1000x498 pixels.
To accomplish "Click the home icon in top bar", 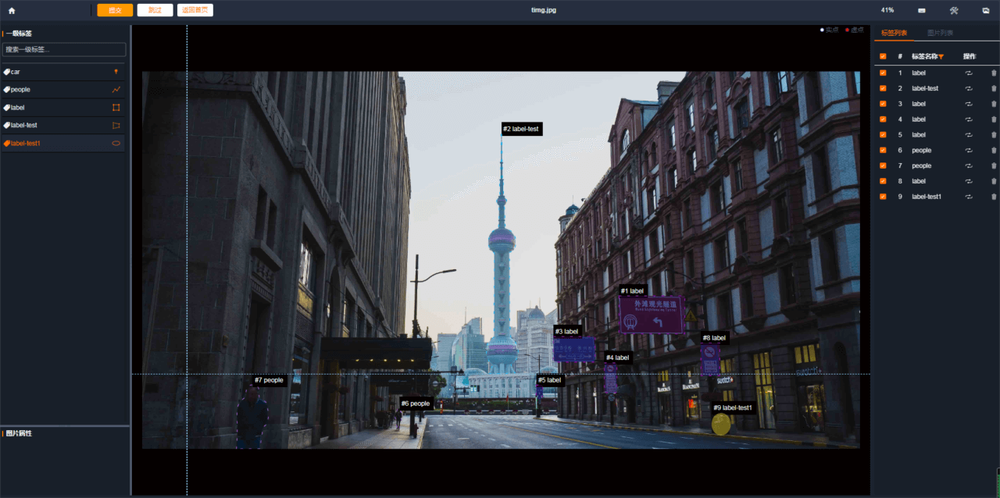I will [11, 10].
